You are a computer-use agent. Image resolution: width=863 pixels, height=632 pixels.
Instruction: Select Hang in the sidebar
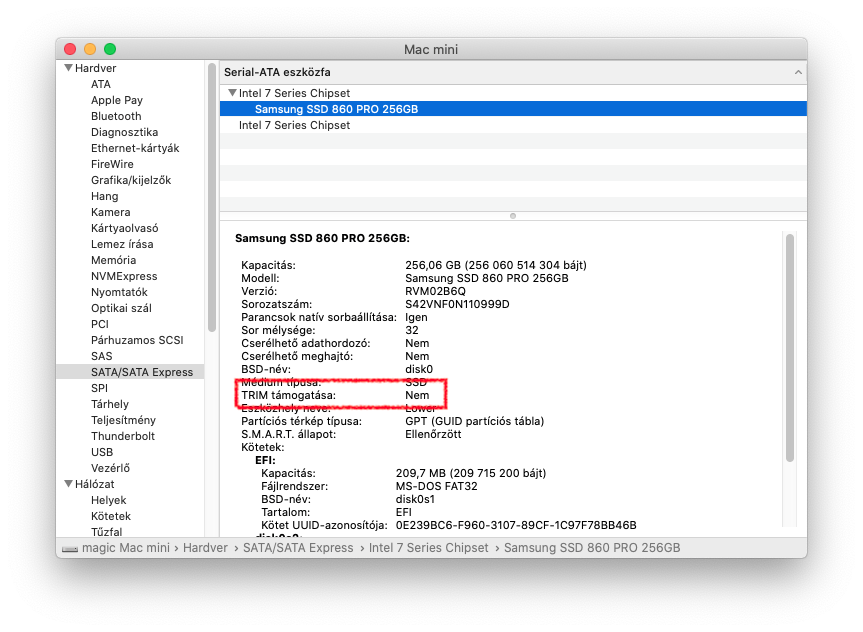coord(105,196)
